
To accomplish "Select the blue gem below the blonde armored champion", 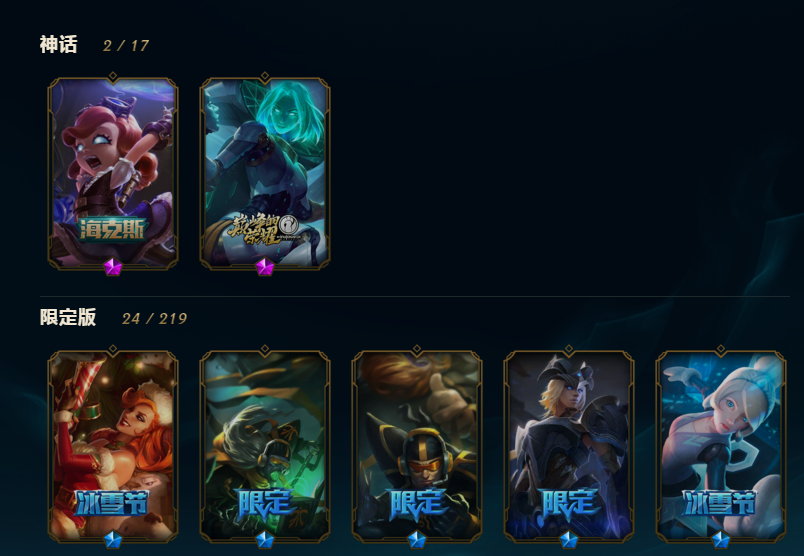I will coord(568,540).
